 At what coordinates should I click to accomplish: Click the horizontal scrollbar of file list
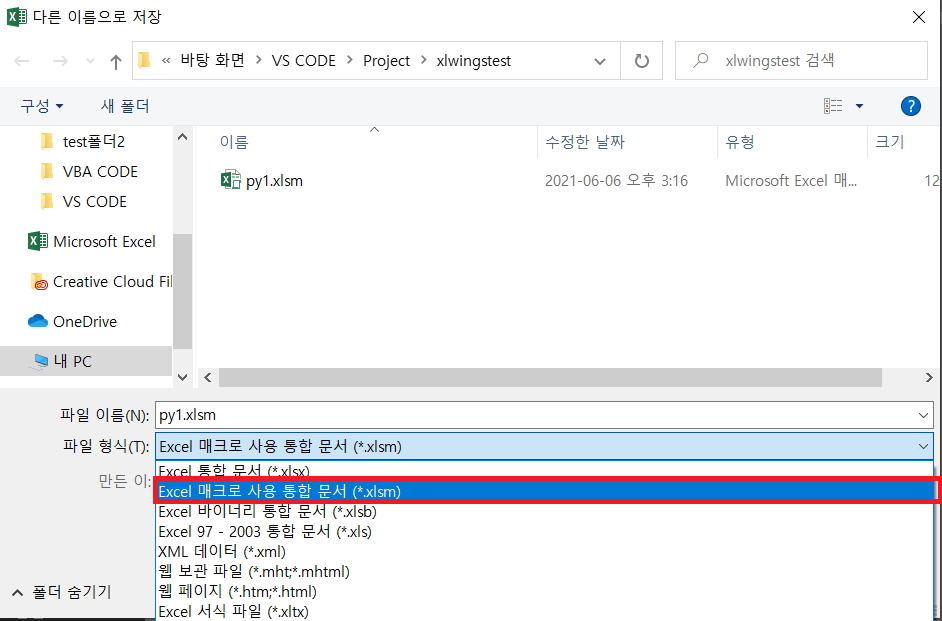(550, 378)
